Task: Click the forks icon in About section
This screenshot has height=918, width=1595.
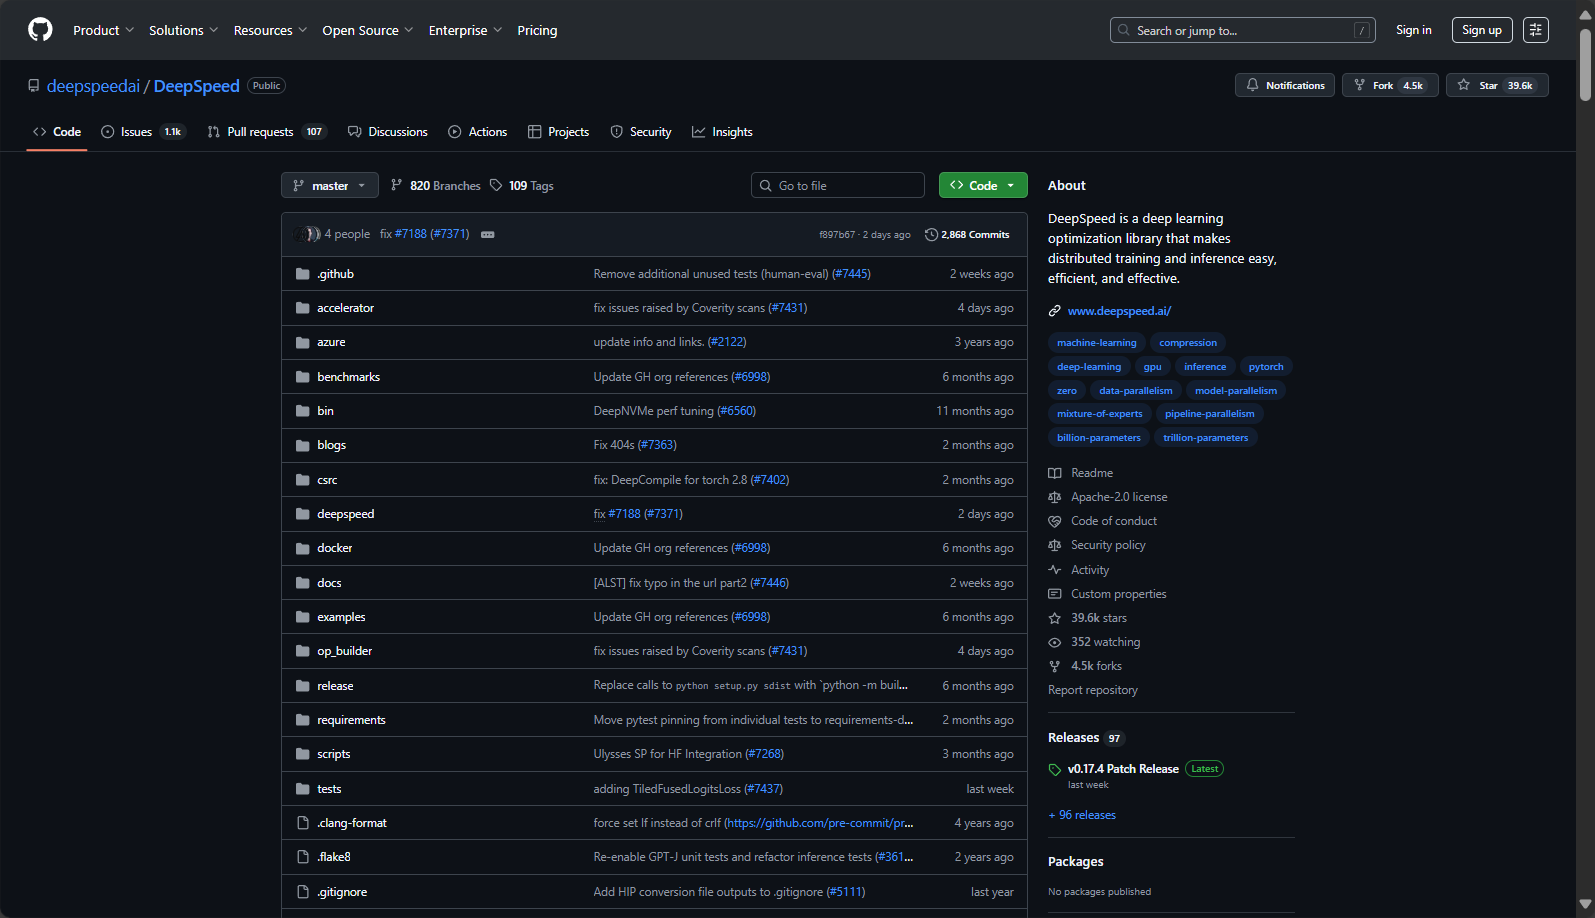Action: coord(1054,666)
